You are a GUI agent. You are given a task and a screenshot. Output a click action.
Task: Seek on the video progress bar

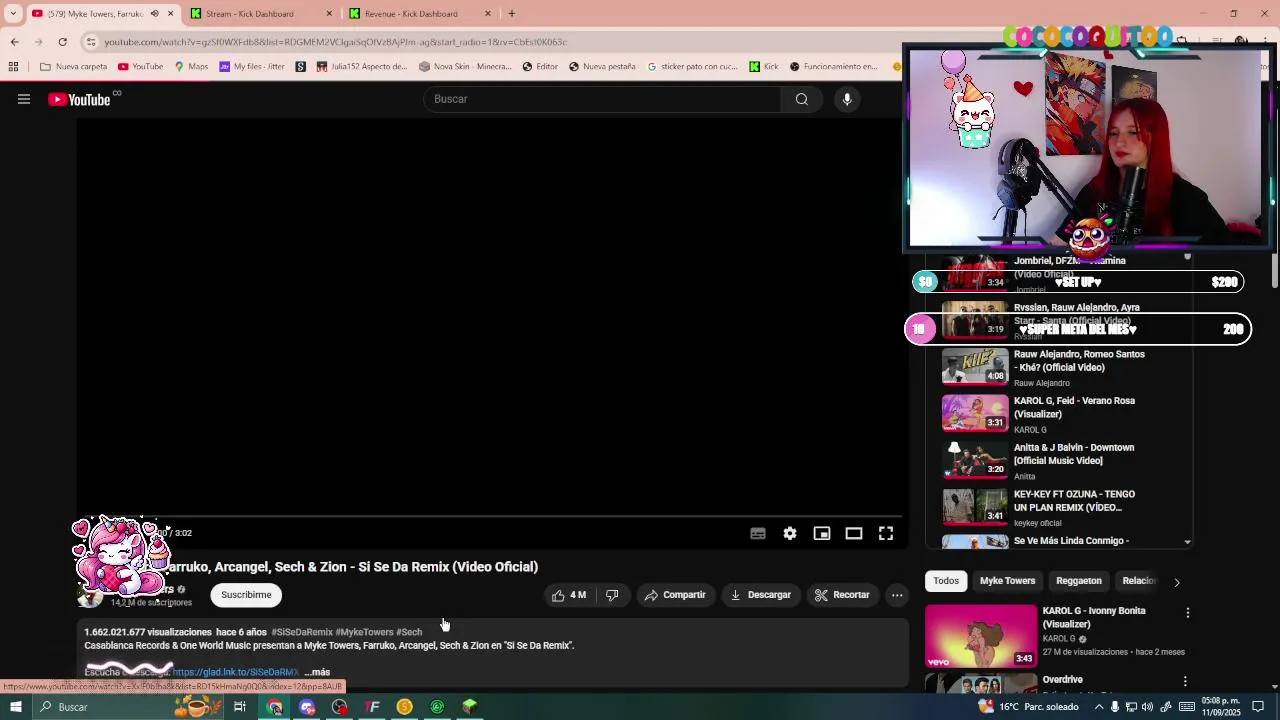coord(492,517)
